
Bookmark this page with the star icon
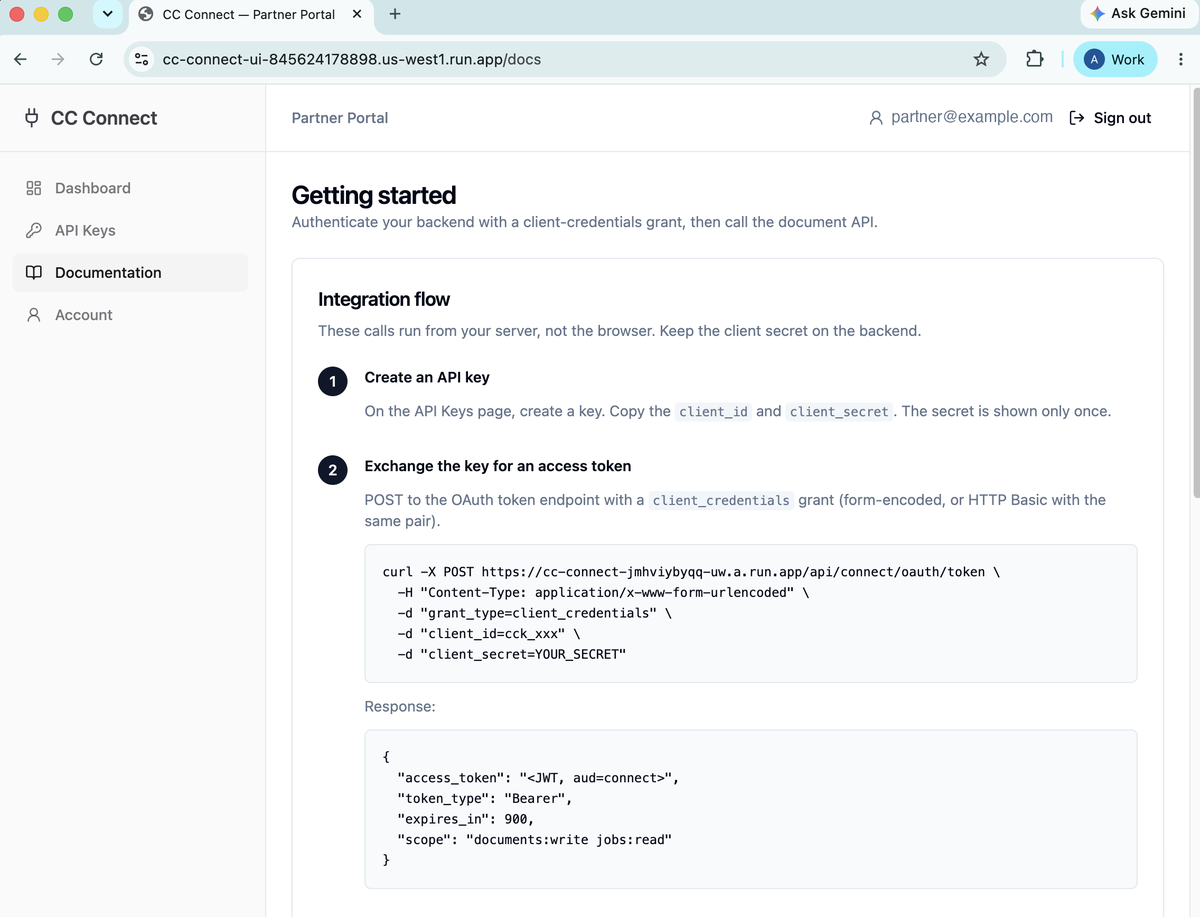coord(981,59)
